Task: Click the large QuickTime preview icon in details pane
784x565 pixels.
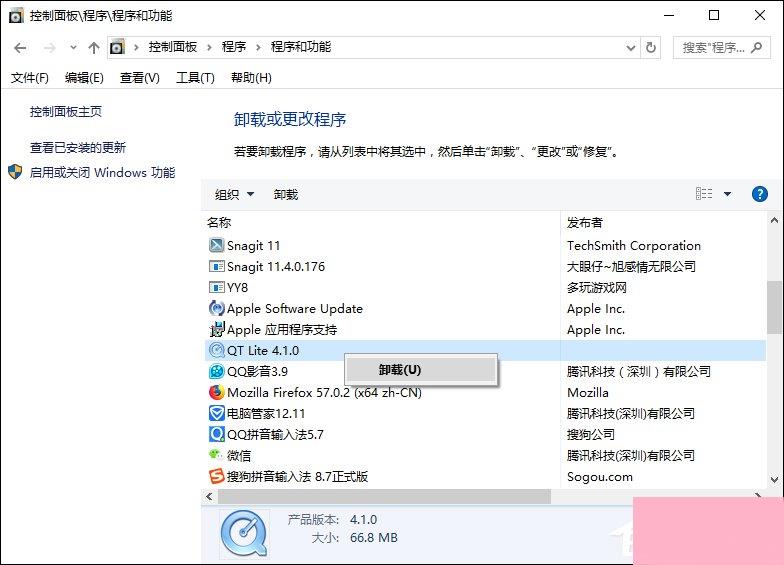Action: pos(244,534)
